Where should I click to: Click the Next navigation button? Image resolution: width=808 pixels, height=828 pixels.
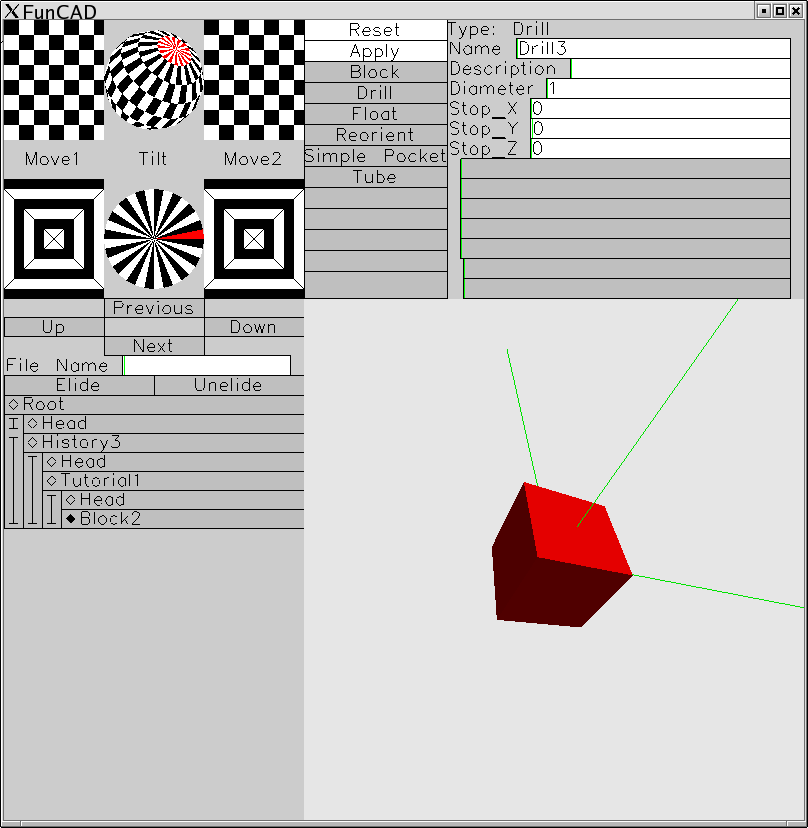tap(154, 346)
